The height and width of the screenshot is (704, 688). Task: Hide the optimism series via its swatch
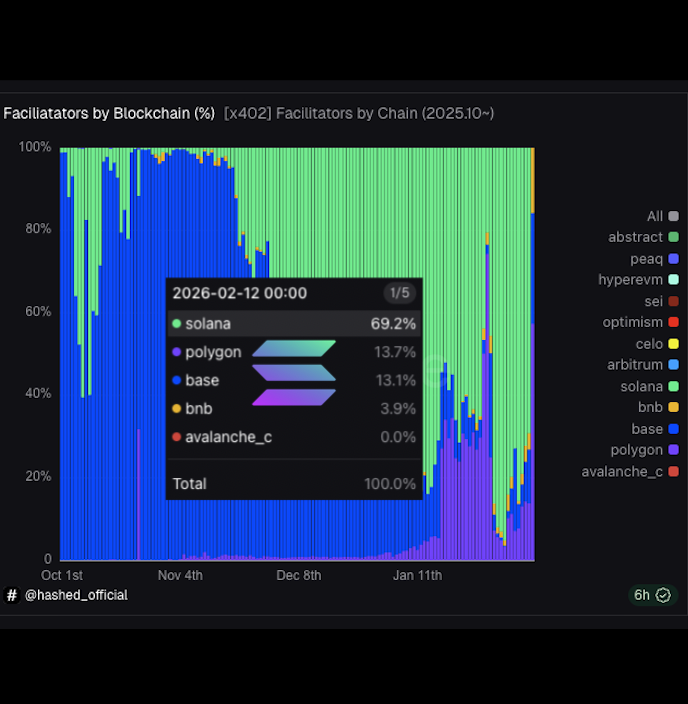tap(673, 322)
